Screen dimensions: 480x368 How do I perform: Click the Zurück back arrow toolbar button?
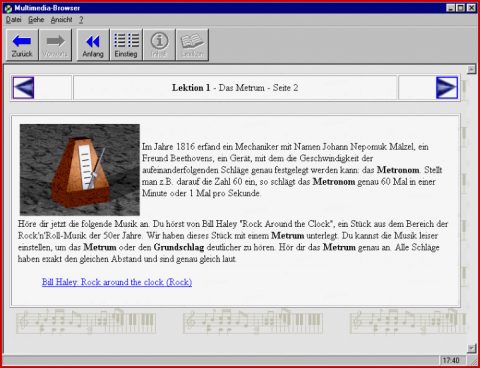[22, 45]
